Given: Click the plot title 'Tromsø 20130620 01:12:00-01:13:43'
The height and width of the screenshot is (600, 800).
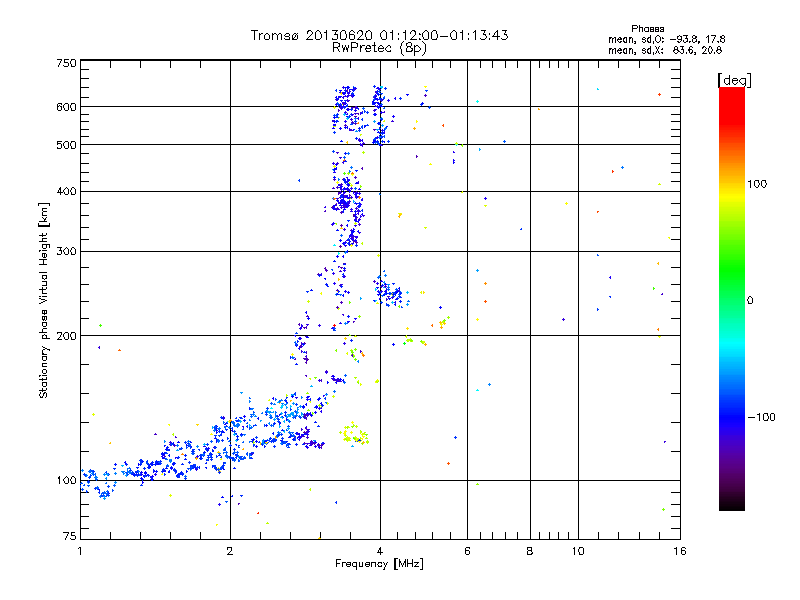Looking at the screenshot, I should click(379, 35).
